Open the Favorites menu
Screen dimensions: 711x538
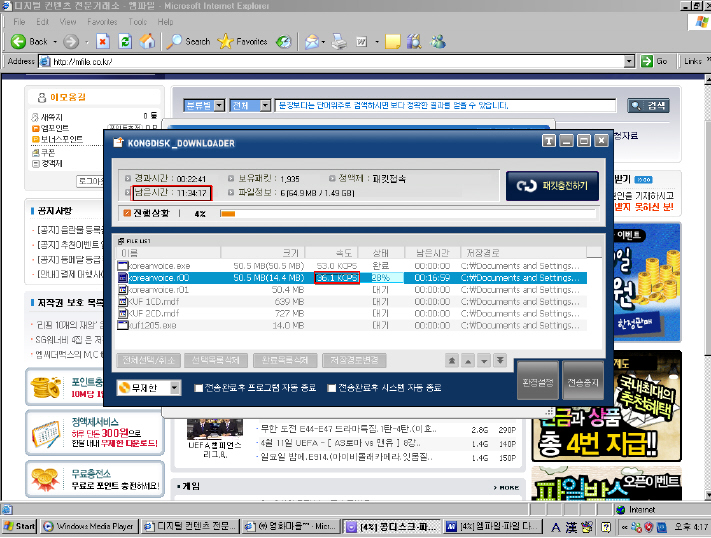point(102,22)
